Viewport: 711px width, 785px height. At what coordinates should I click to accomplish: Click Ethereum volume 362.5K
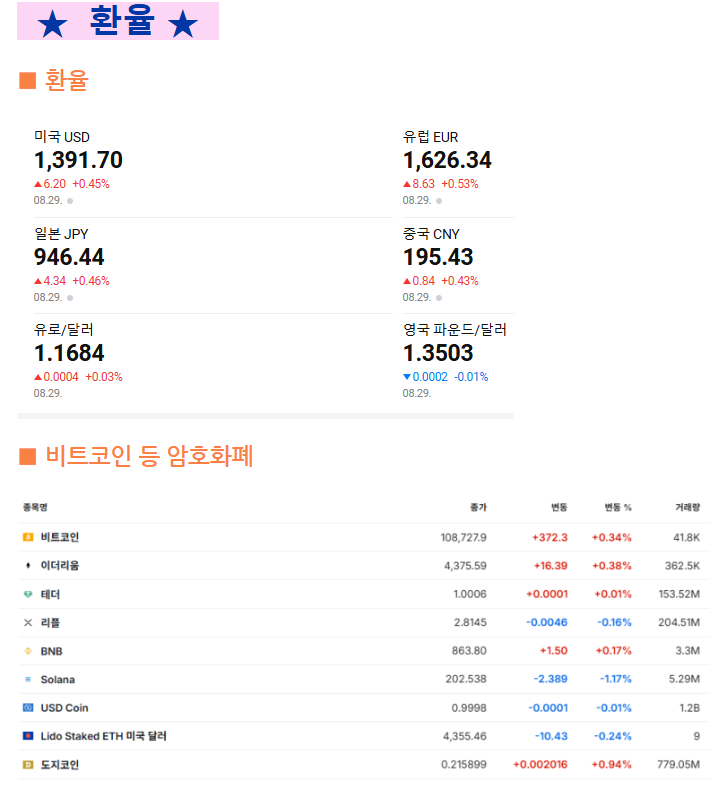click(682, 566)
